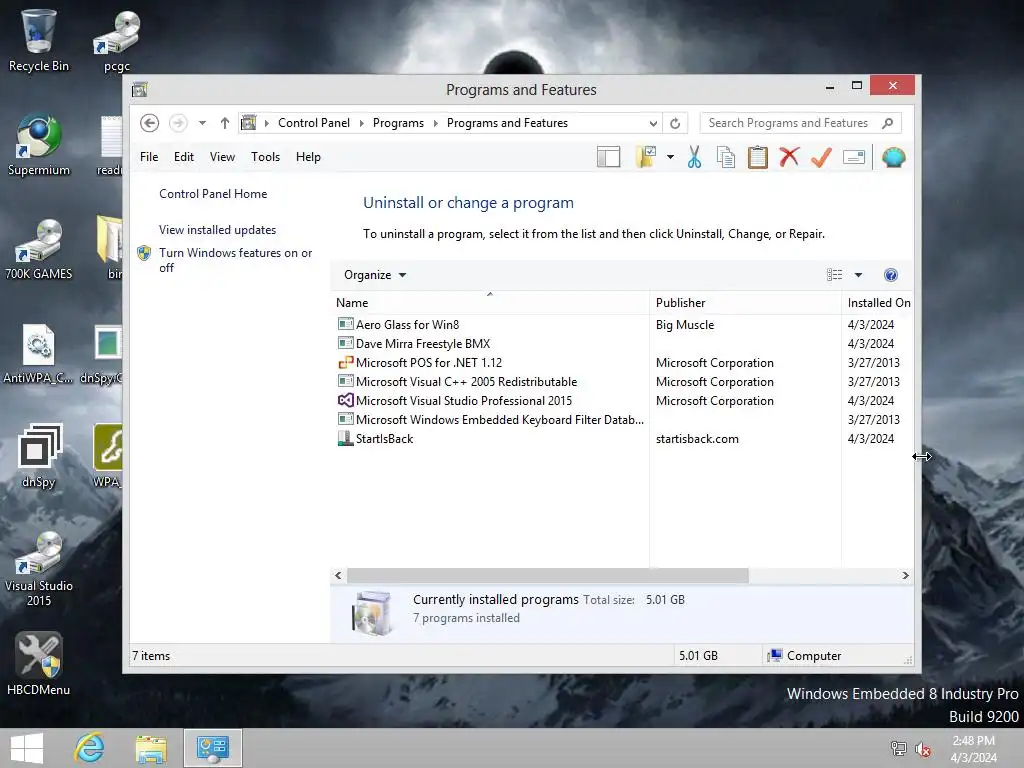1024x768 pixels.
Task: Click horizontal scrollbar right arrow
Action: [x=905, y=575]
